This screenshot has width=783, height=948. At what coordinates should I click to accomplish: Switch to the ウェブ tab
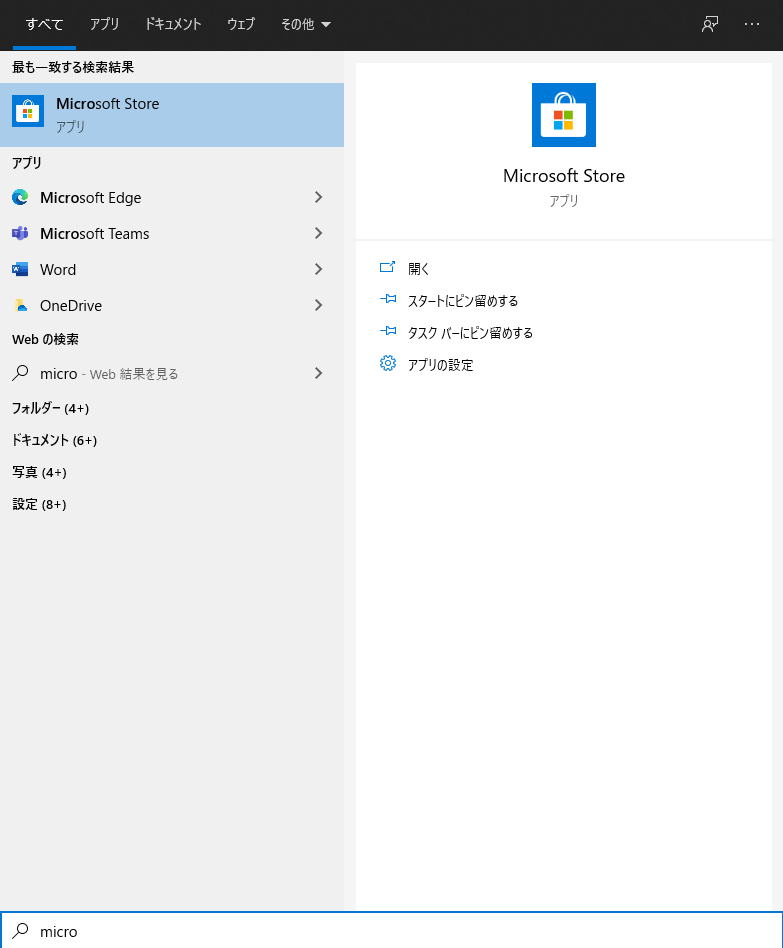pyautogui.click(x=241, y=24)
